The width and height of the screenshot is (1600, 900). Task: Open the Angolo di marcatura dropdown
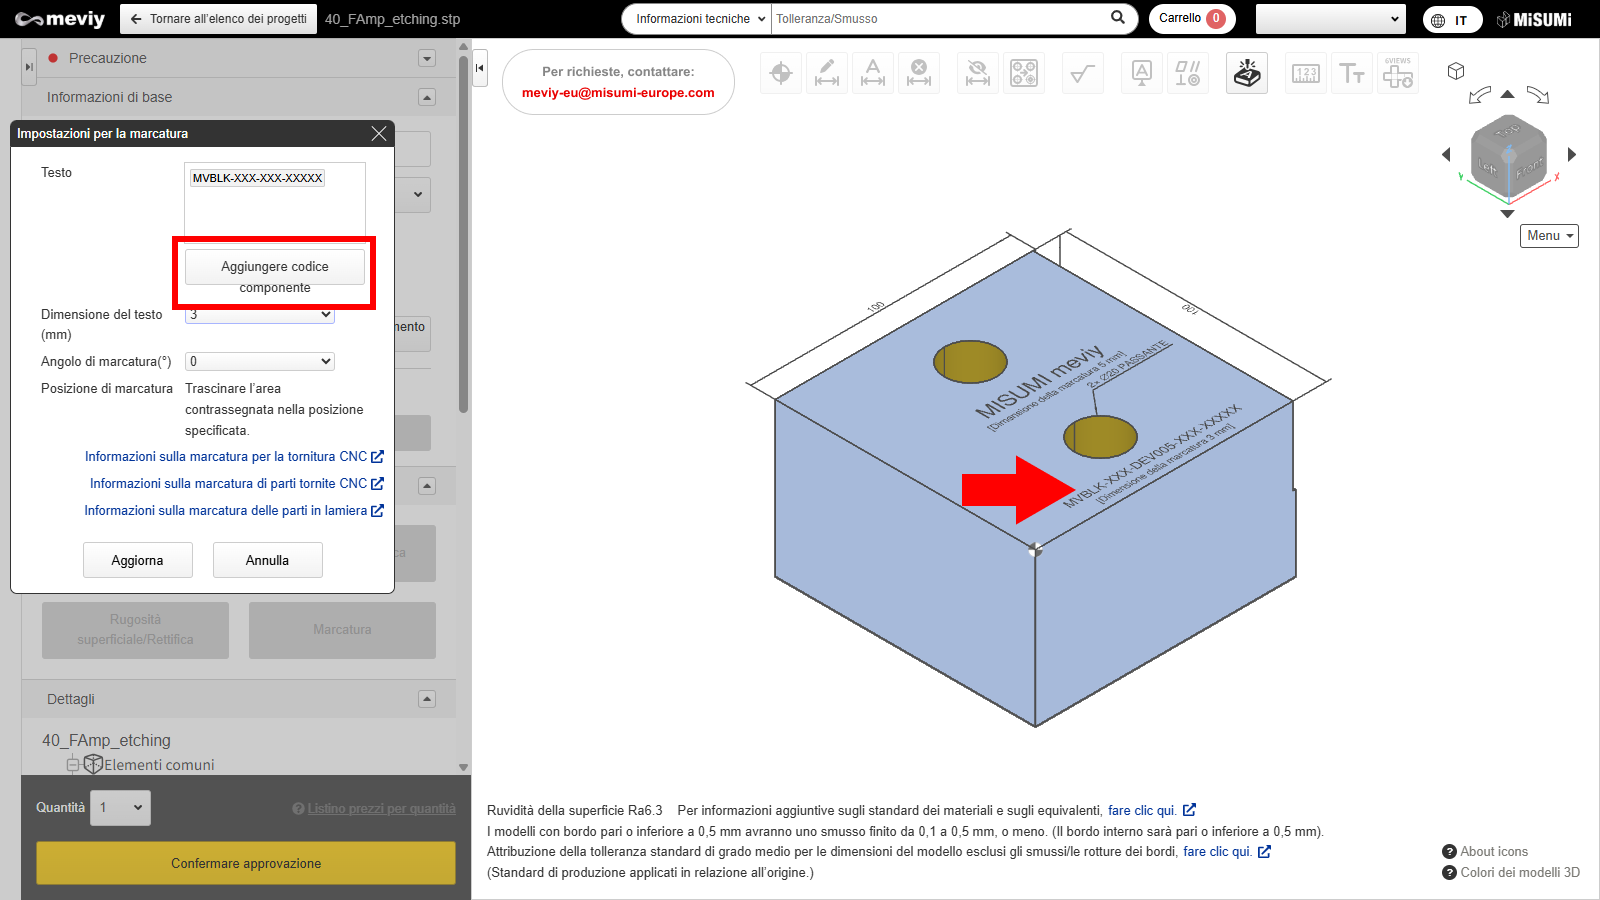260,361
